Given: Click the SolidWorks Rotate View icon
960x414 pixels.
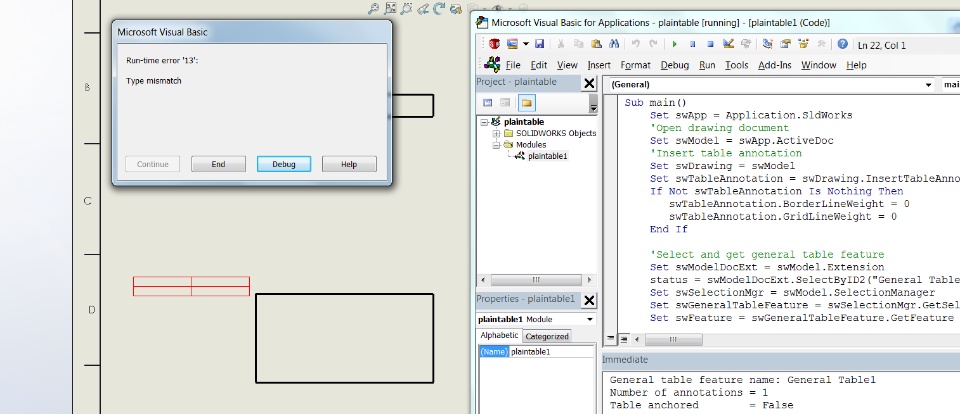Looking at the screenshot, I should (439, 9).
